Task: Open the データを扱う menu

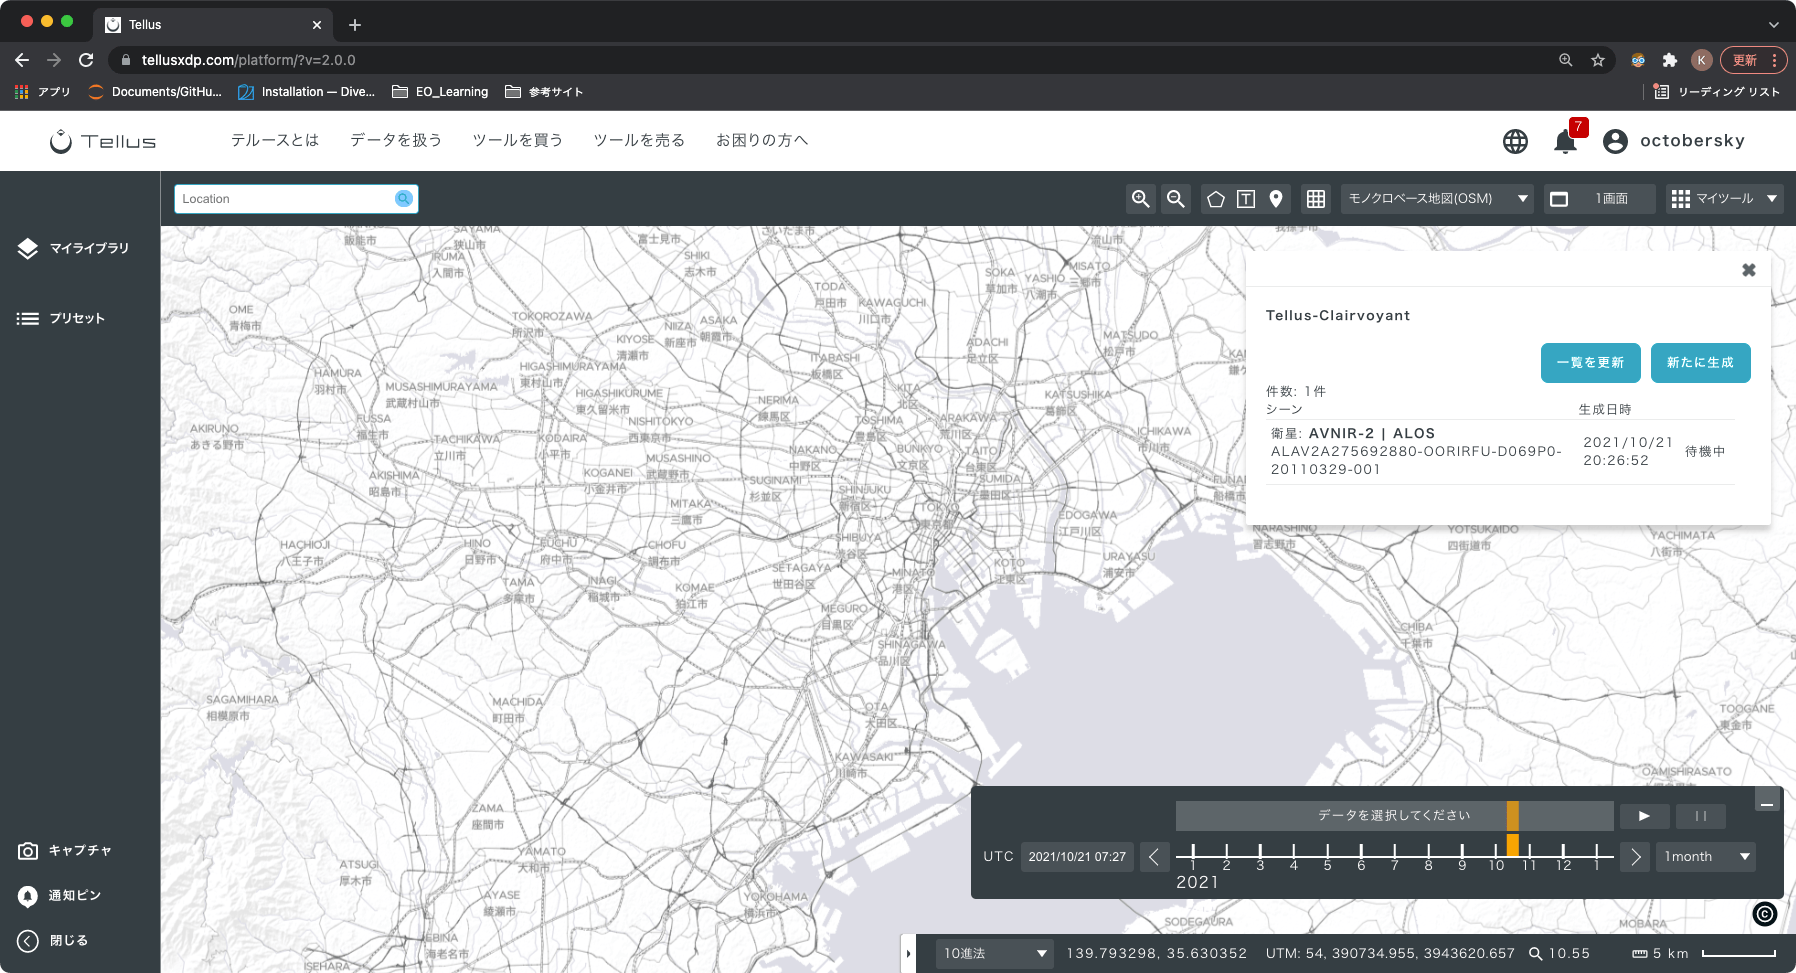Action: click(x=396, y=141)
